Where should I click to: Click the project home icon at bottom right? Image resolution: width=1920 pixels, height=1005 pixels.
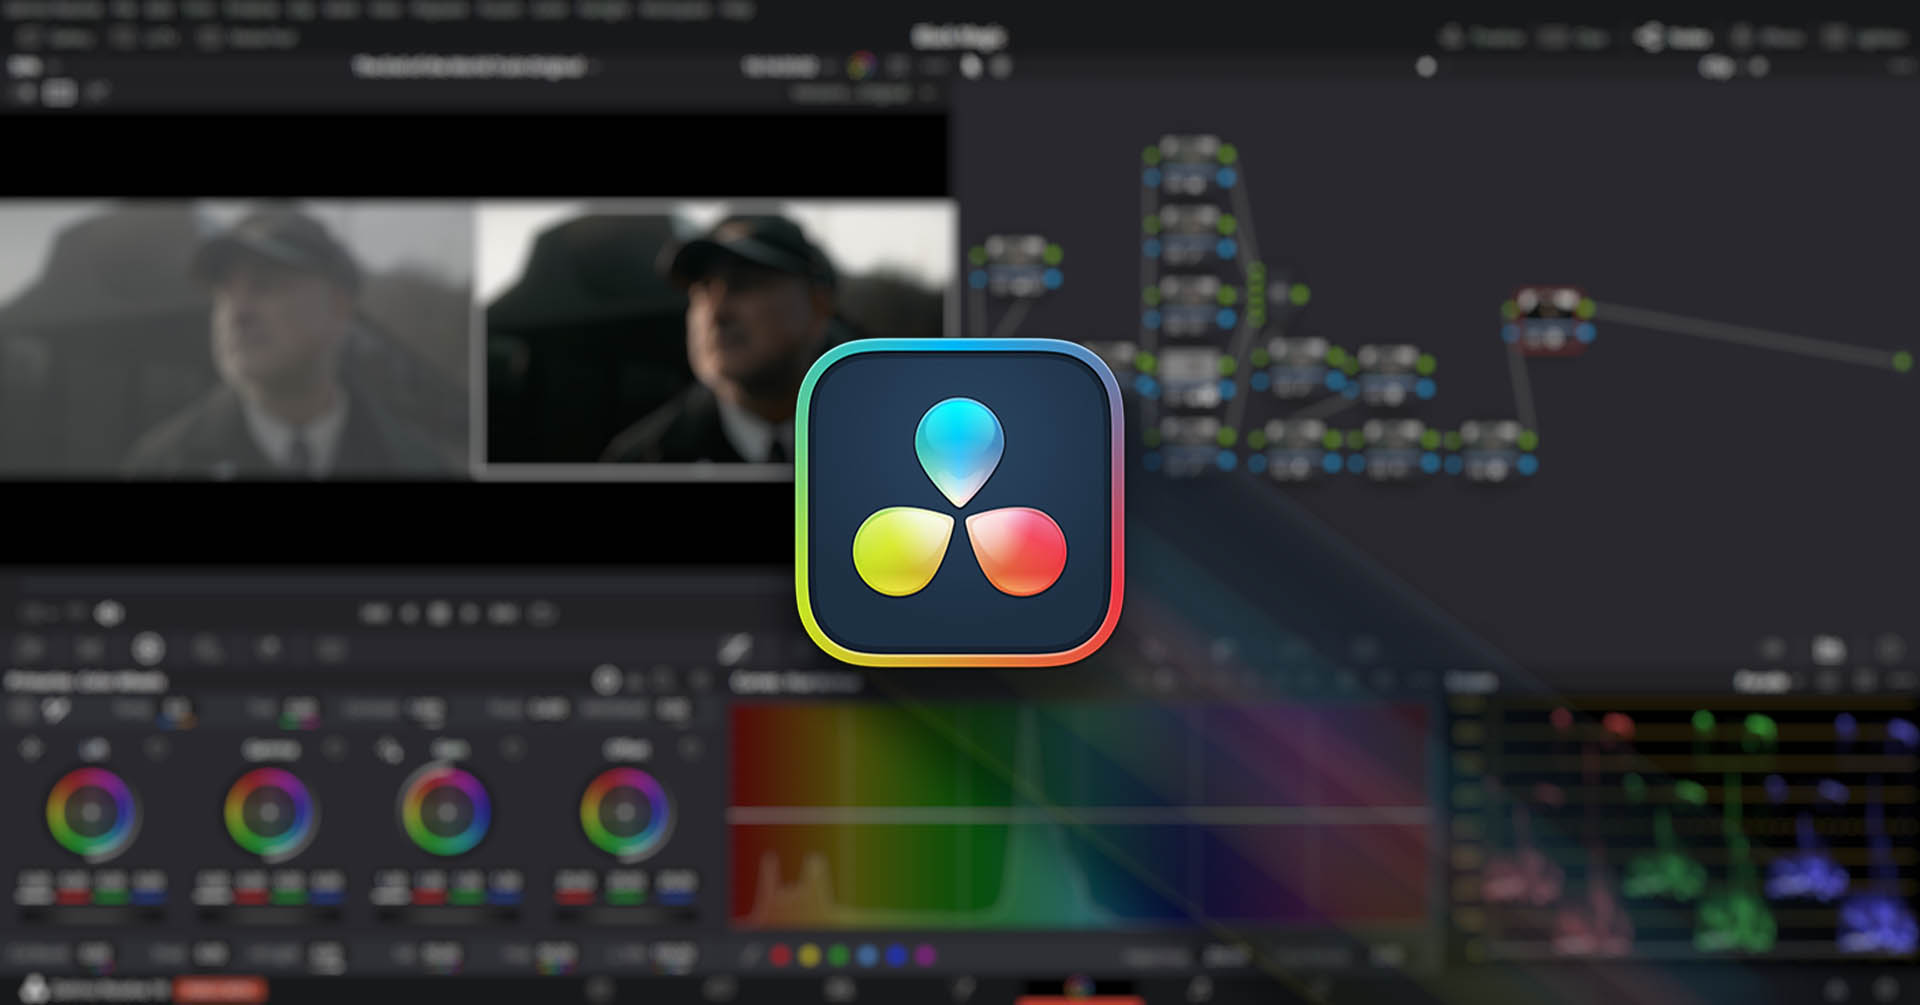(1836, 989)
